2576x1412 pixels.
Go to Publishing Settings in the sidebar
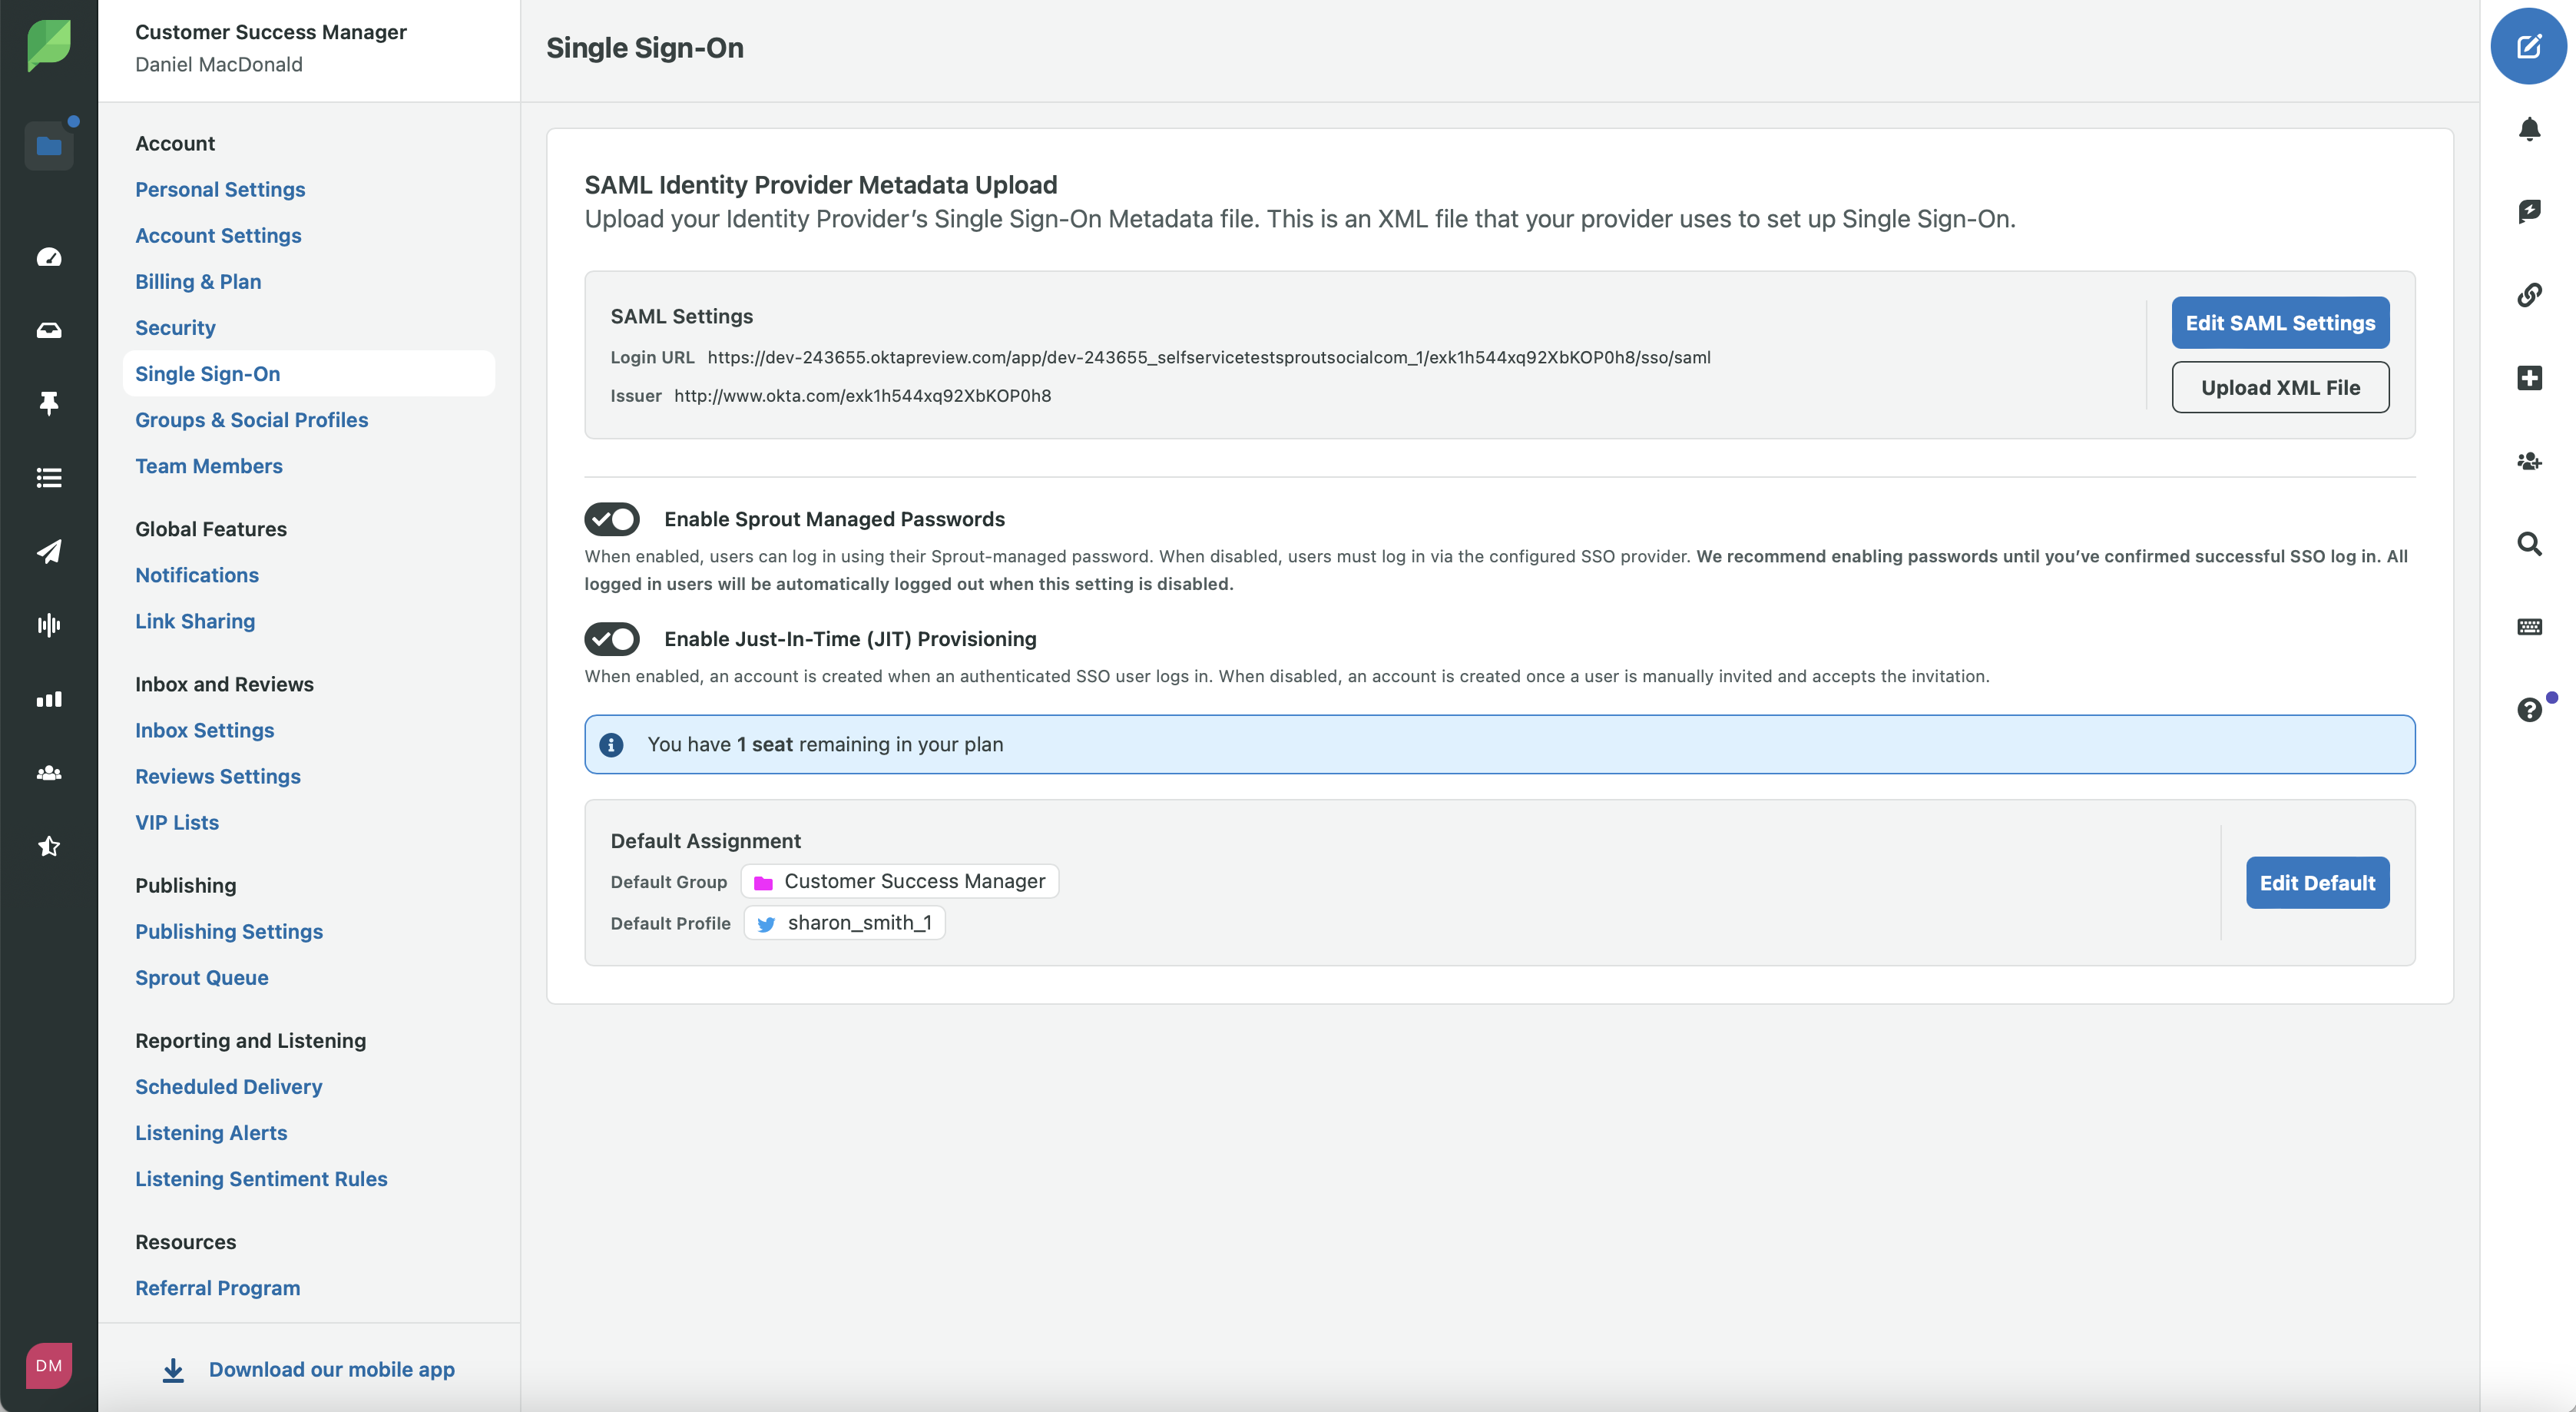(x=229, y=931)
